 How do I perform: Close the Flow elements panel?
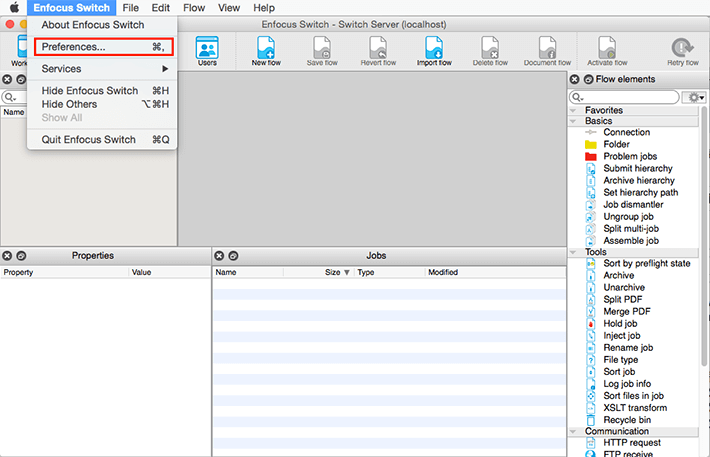574,79
